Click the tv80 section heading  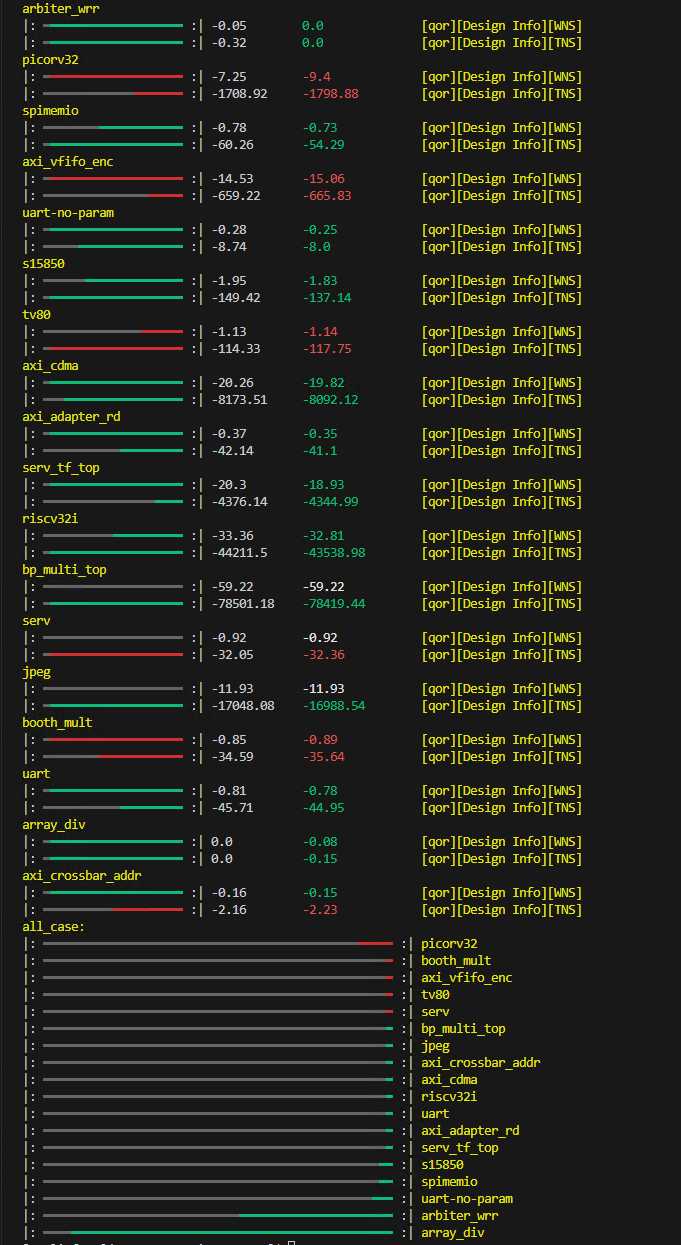point(36,315)
